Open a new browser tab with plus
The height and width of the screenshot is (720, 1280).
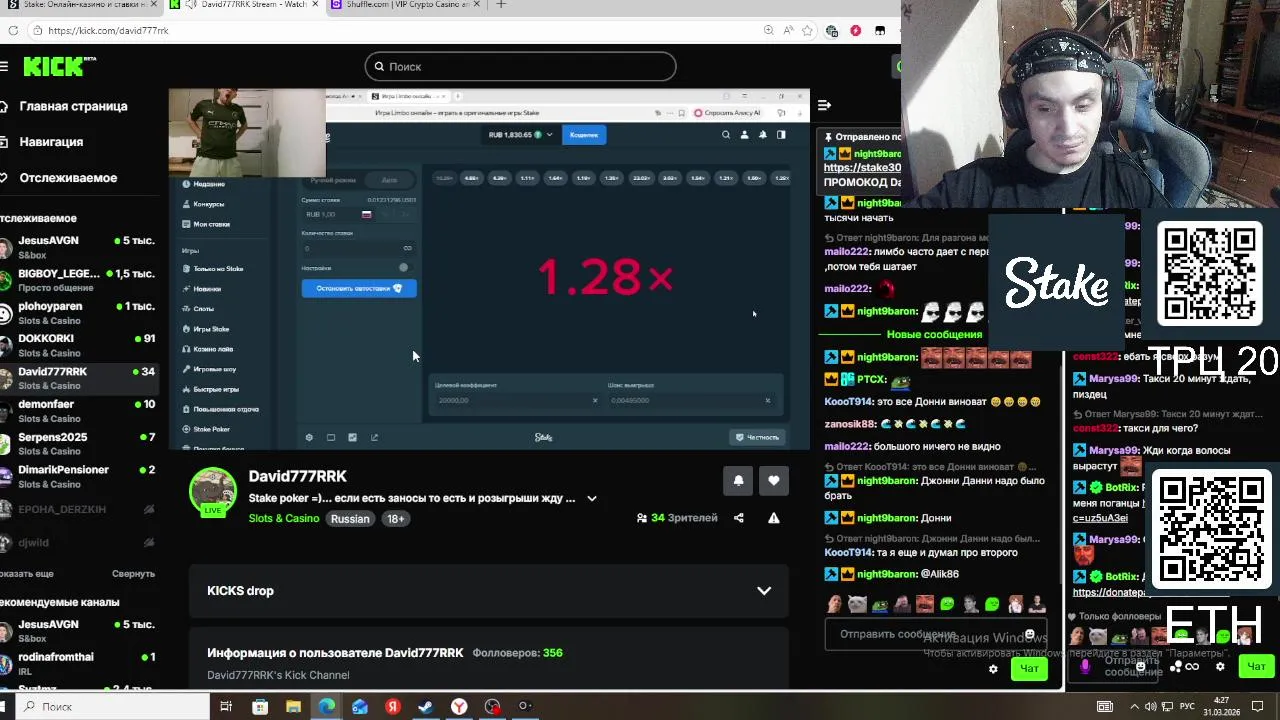[x=500, y=5]
